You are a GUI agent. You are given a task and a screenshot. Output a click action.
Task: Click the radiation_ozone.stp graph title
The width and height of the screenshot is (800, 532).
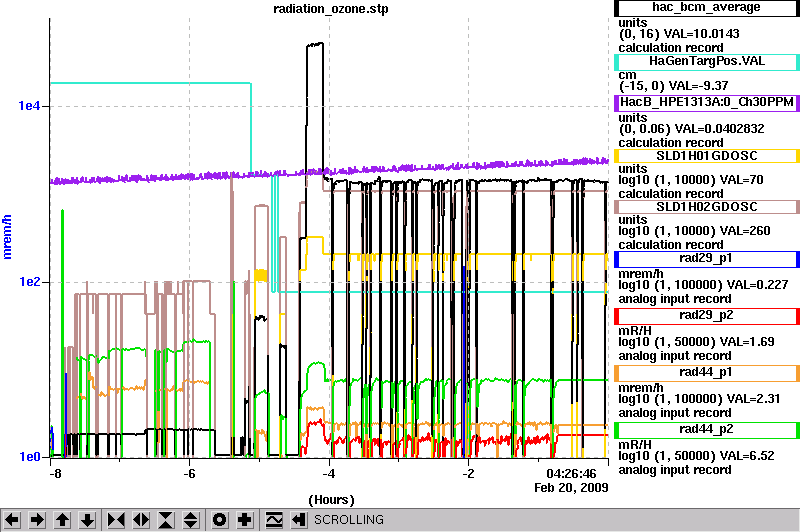(x=331, y=9)
